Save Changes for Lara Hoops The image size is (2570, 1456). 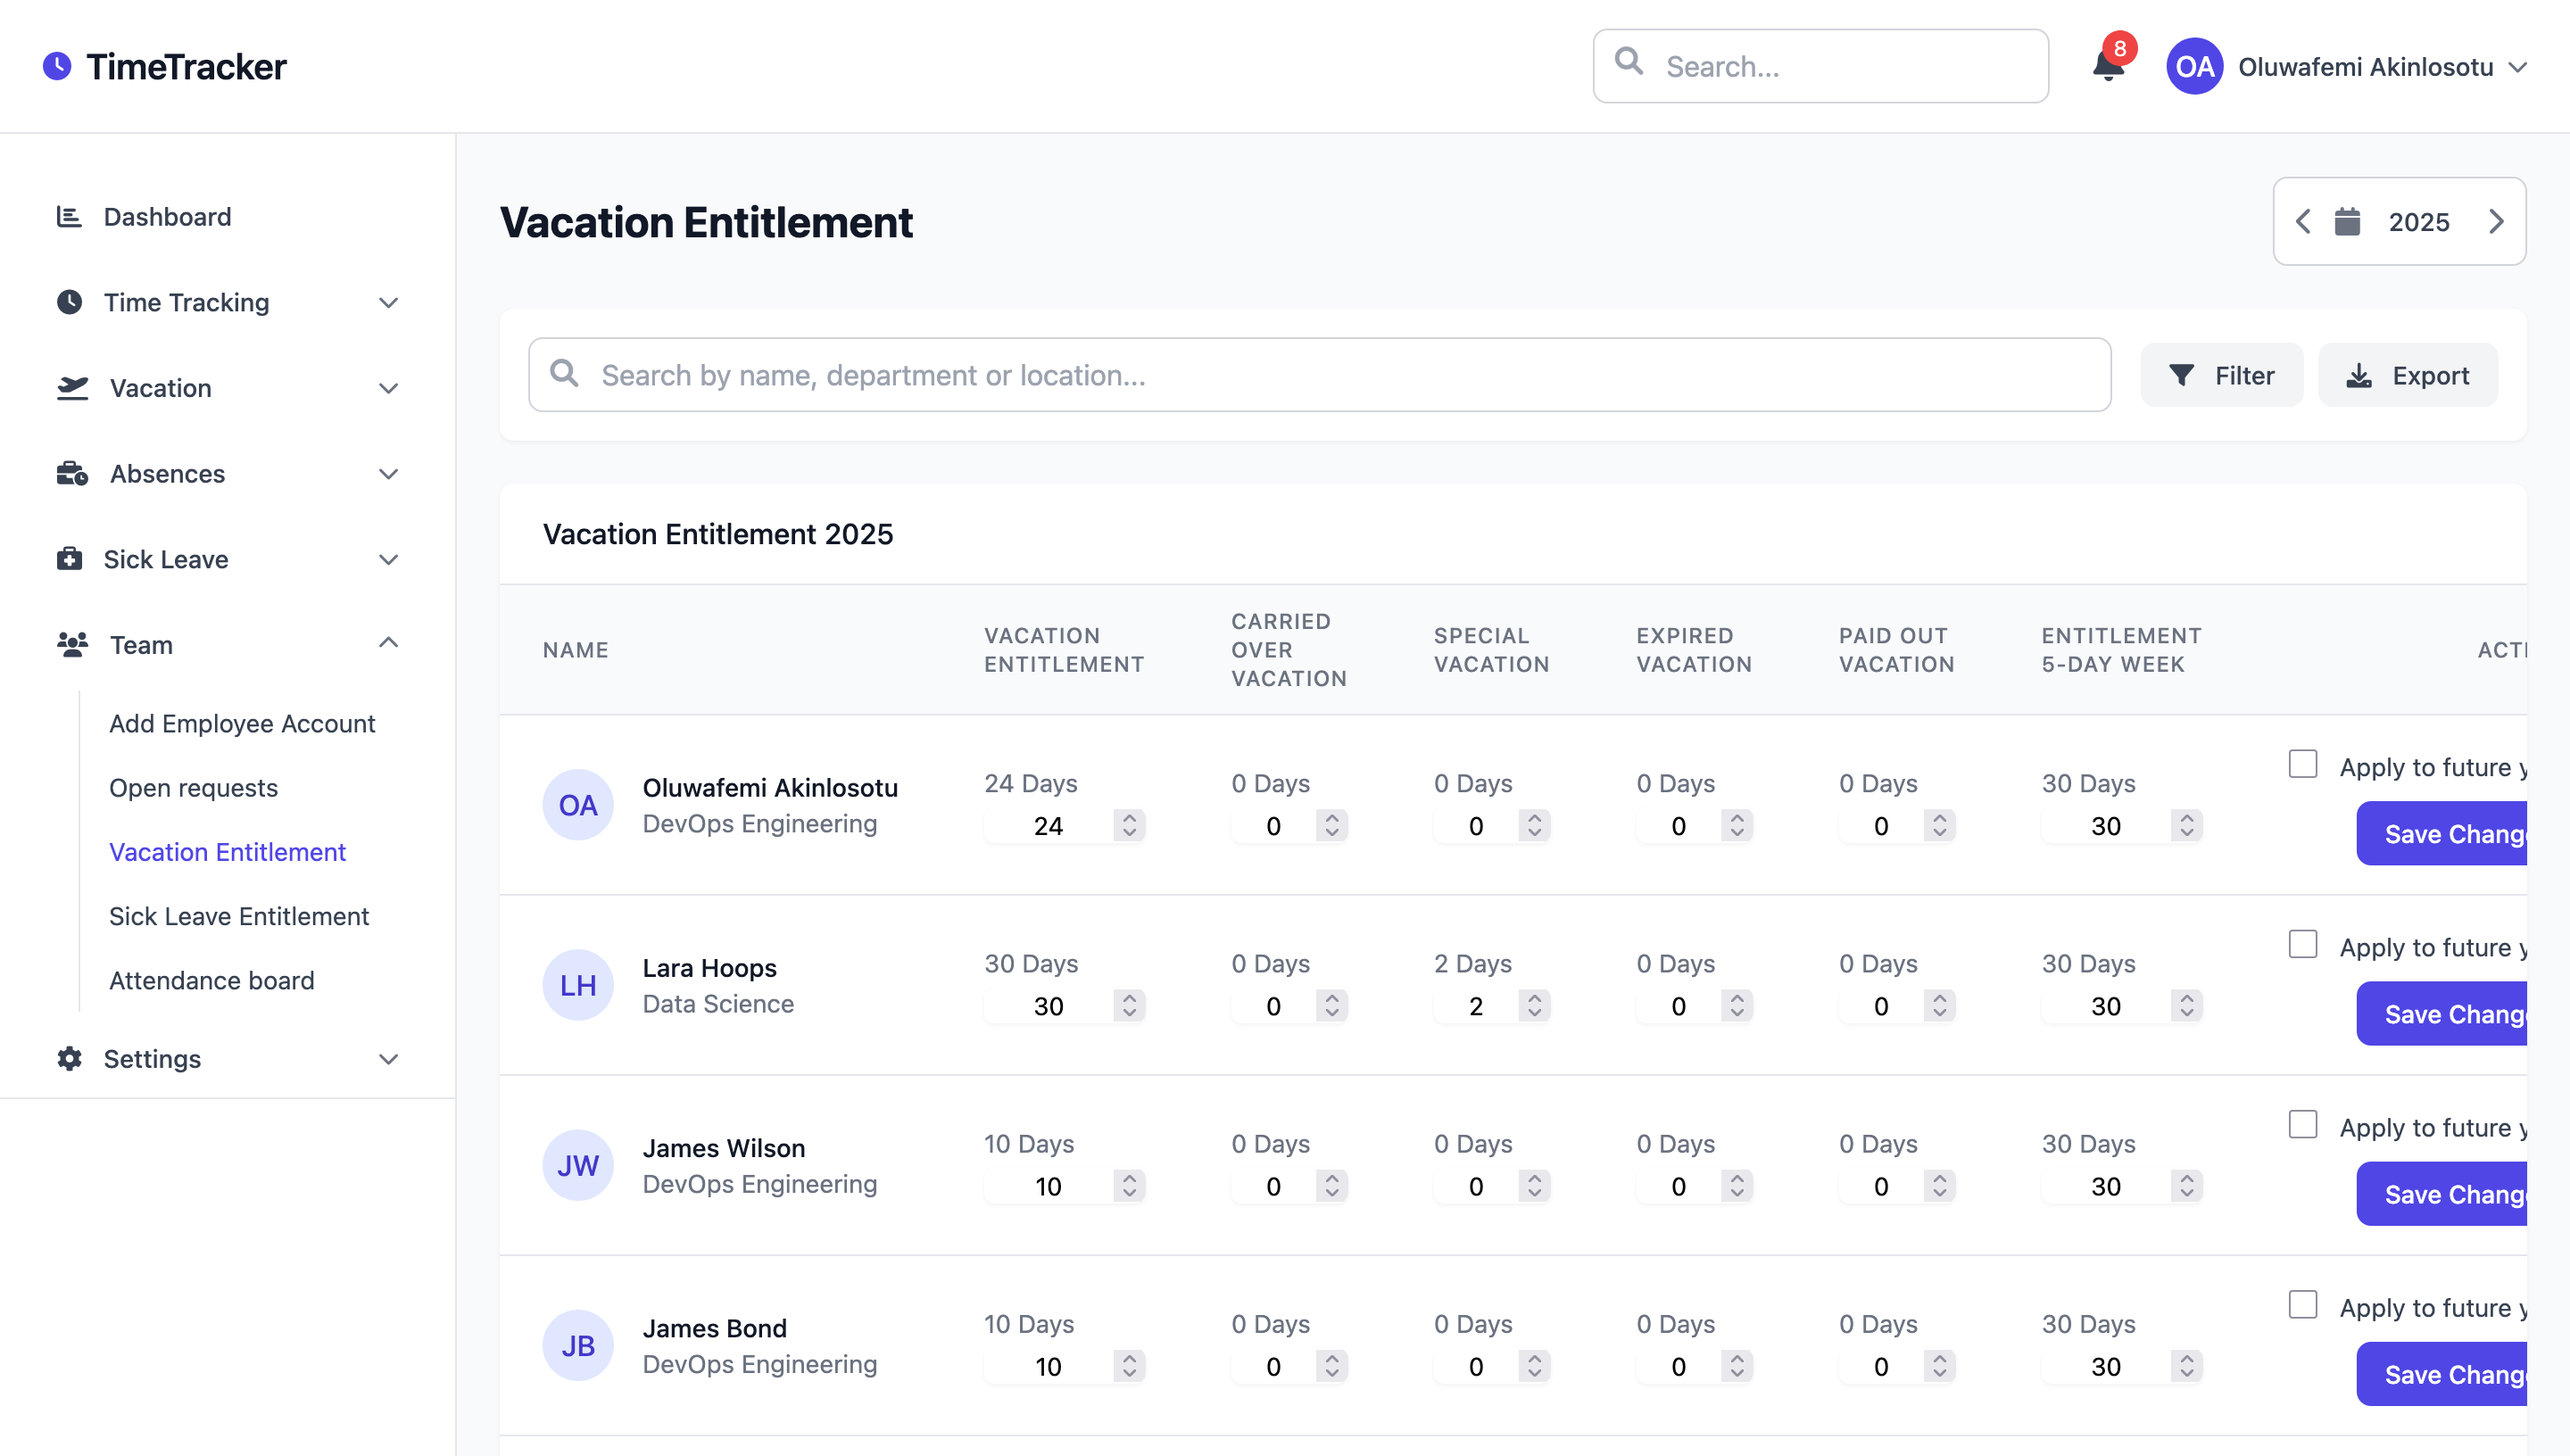[2442, 1013]
